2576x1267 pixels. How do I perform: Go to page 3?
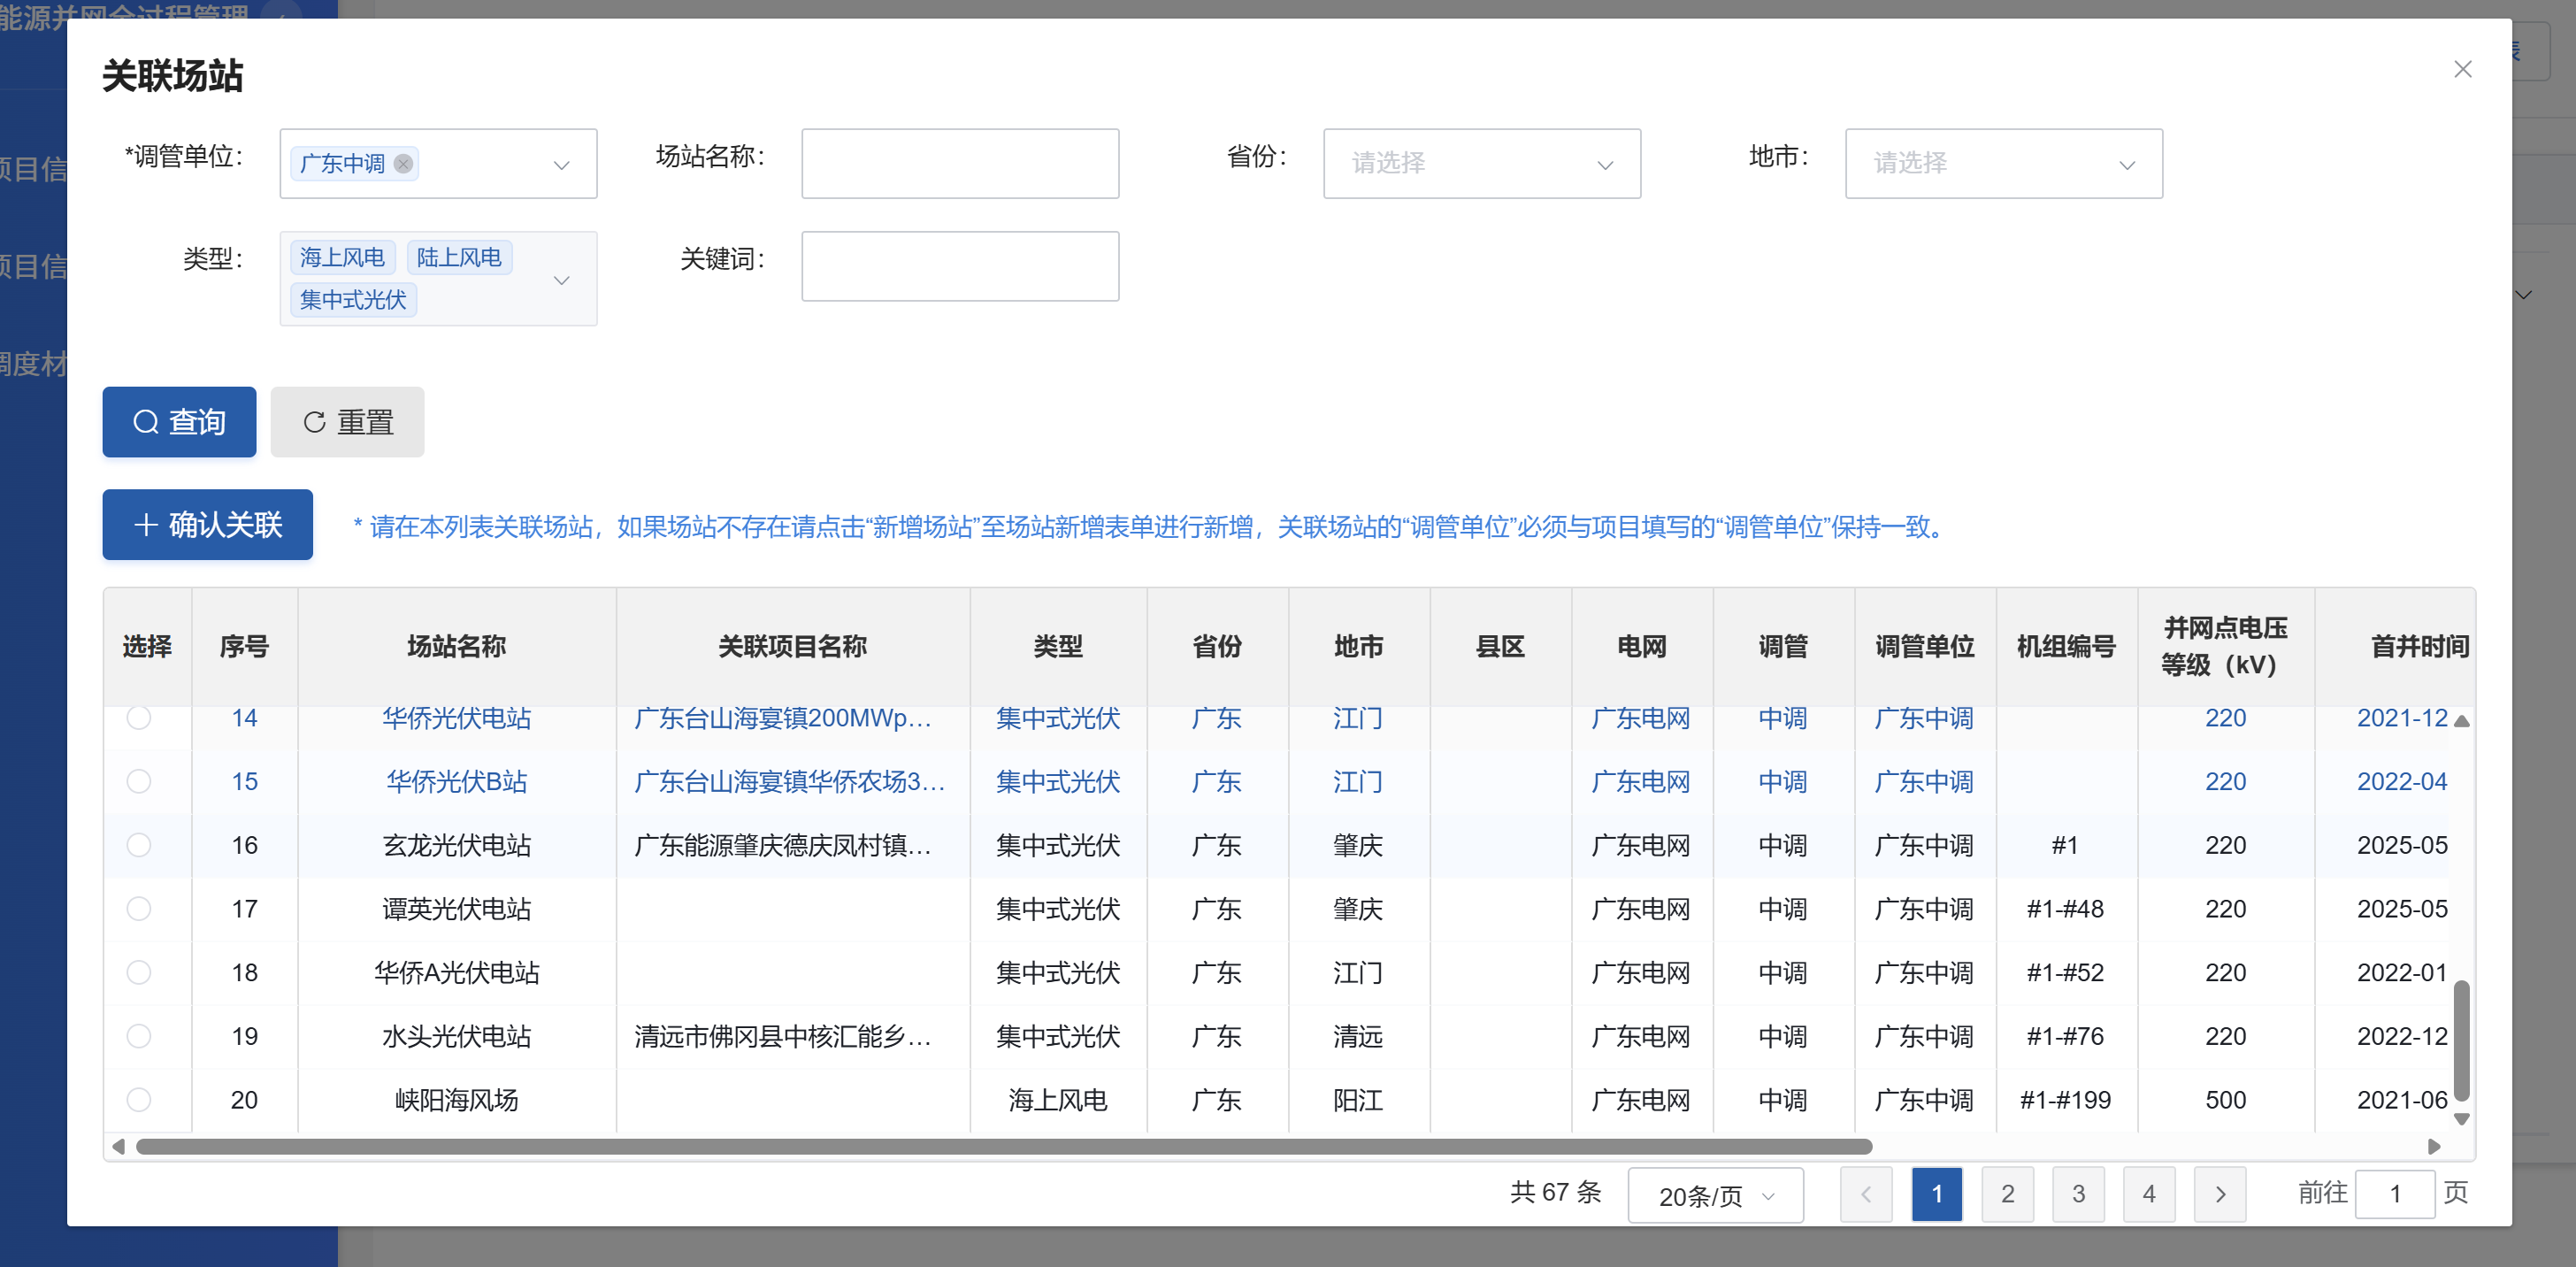click(2079, 1194)
